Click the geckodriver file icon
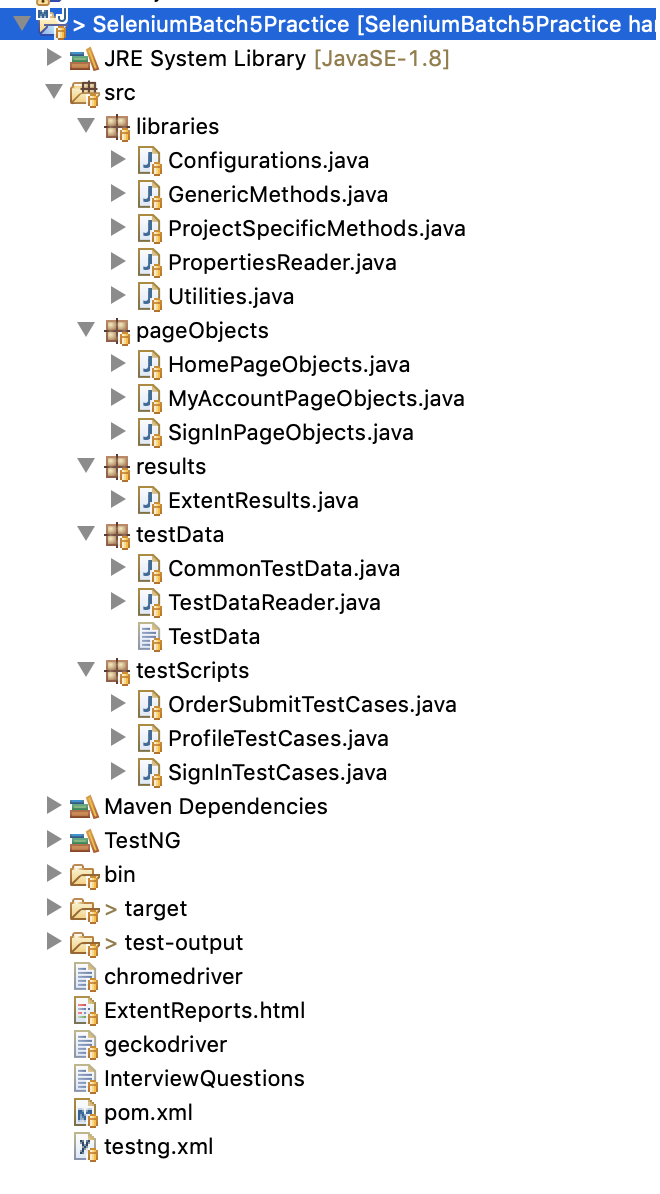The height and width of the screenshot is (1194, 660). click(x=86, y=1046)
